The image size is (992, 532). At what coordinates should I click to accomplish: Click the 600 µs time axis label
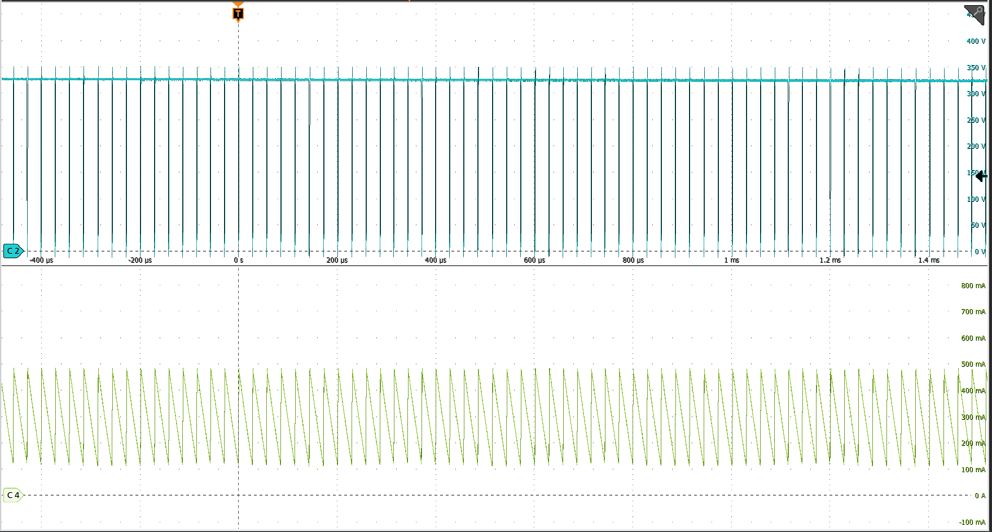pyautogui.click(x=535, y=260)
